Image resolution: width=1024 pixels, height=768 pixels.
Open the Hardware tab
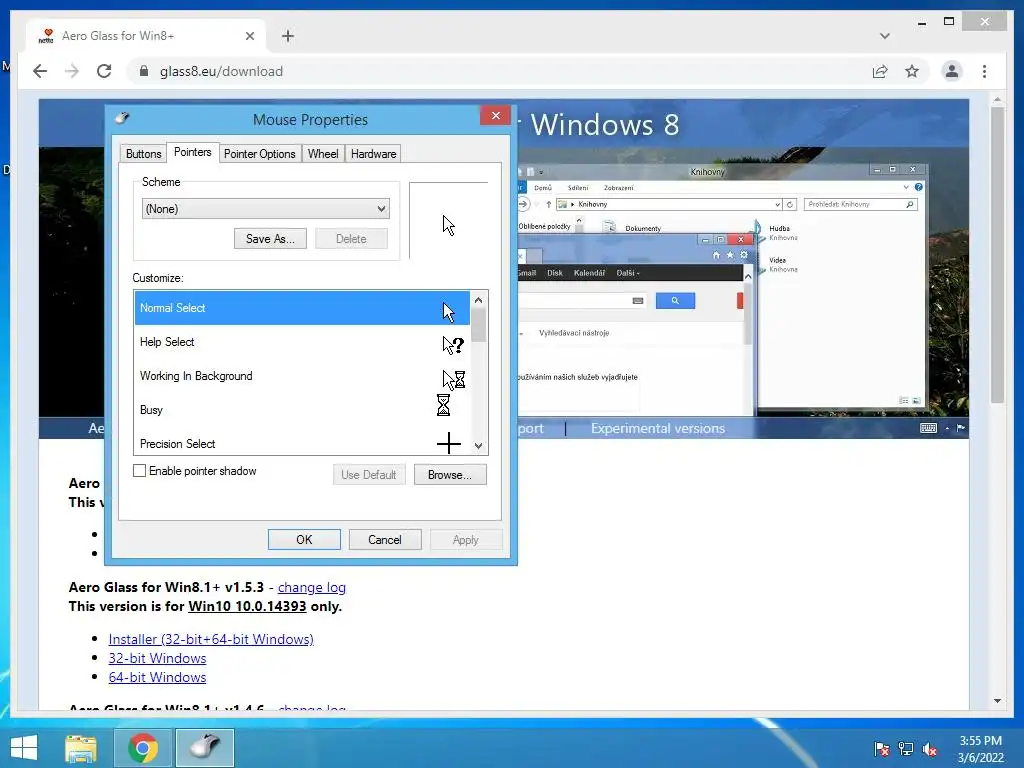click(x=373, y=154)
